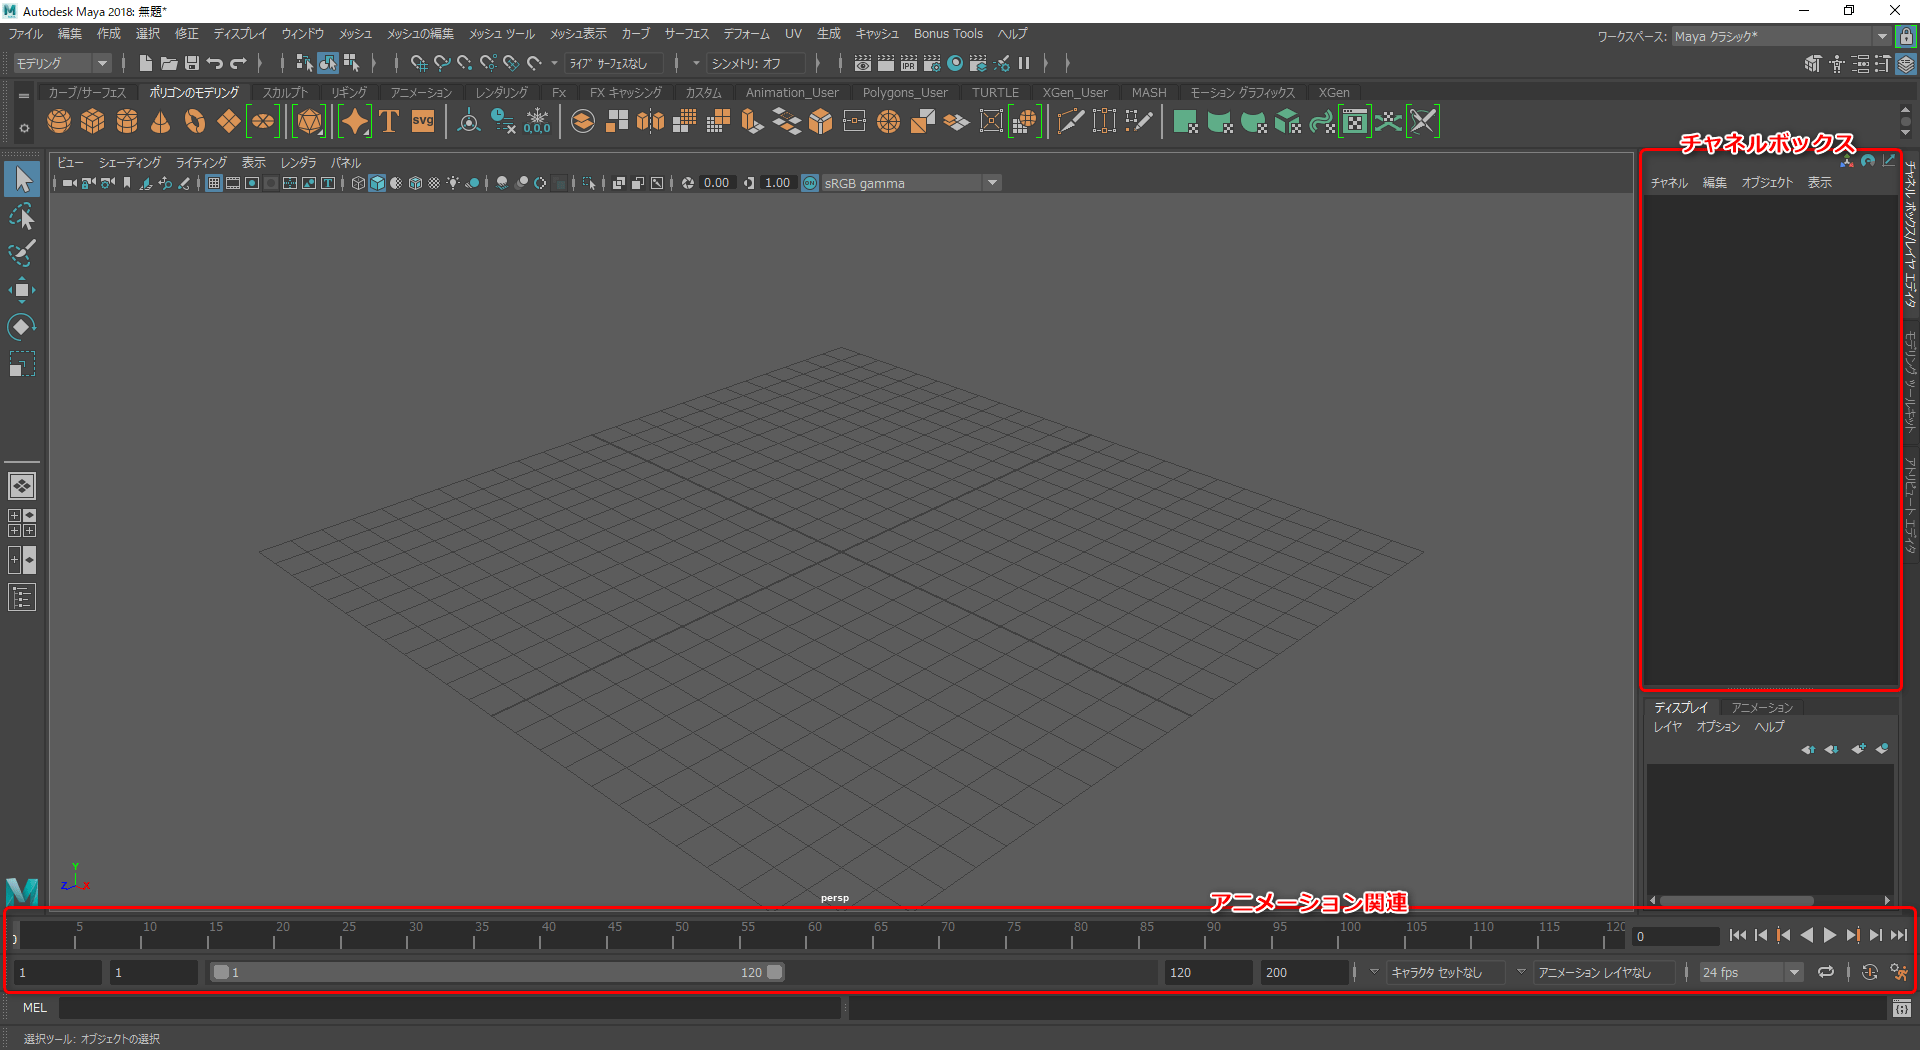Open the 24 fps frame rate dropdown
Screen dimensions: 1920x1050
1750,972
